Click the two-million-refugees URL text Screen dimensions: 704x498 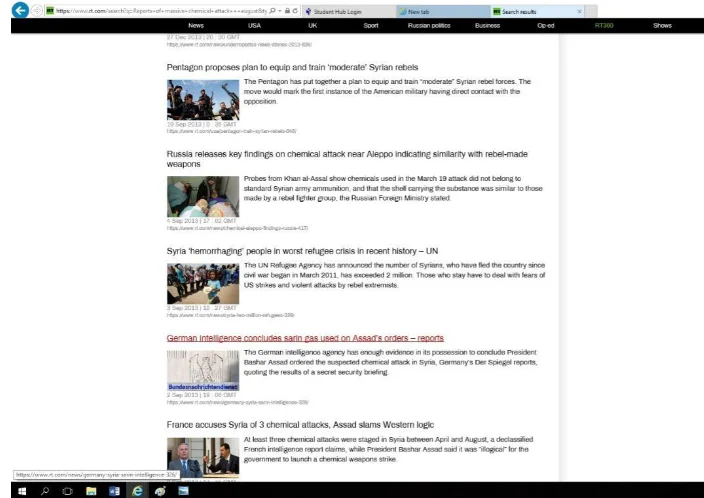click(230, 315)
